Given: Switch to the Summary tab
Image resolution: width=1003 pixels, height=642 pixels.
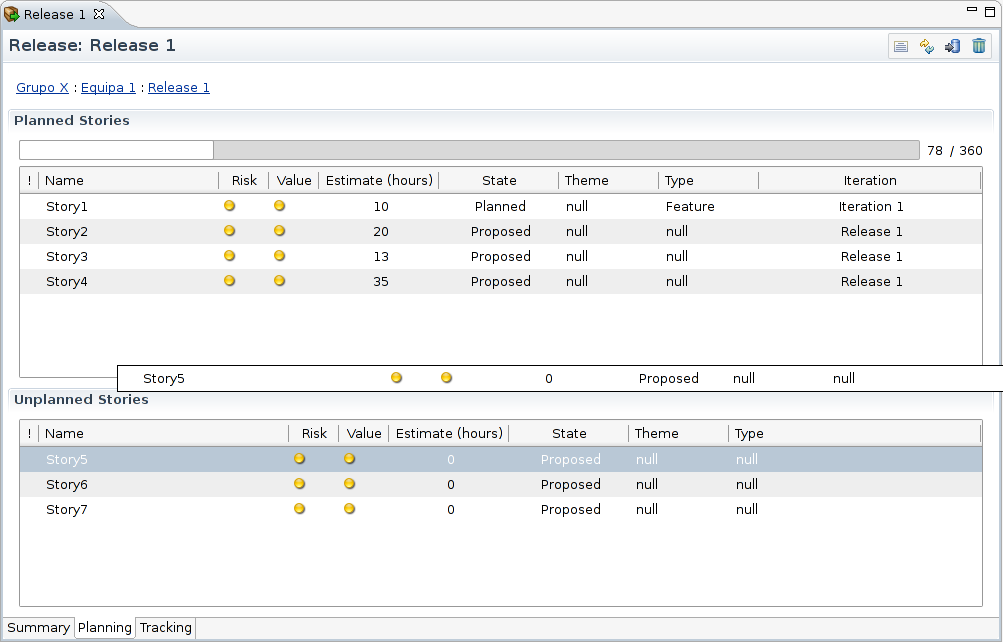Looking at the screenshot, I should click(38, 627).
